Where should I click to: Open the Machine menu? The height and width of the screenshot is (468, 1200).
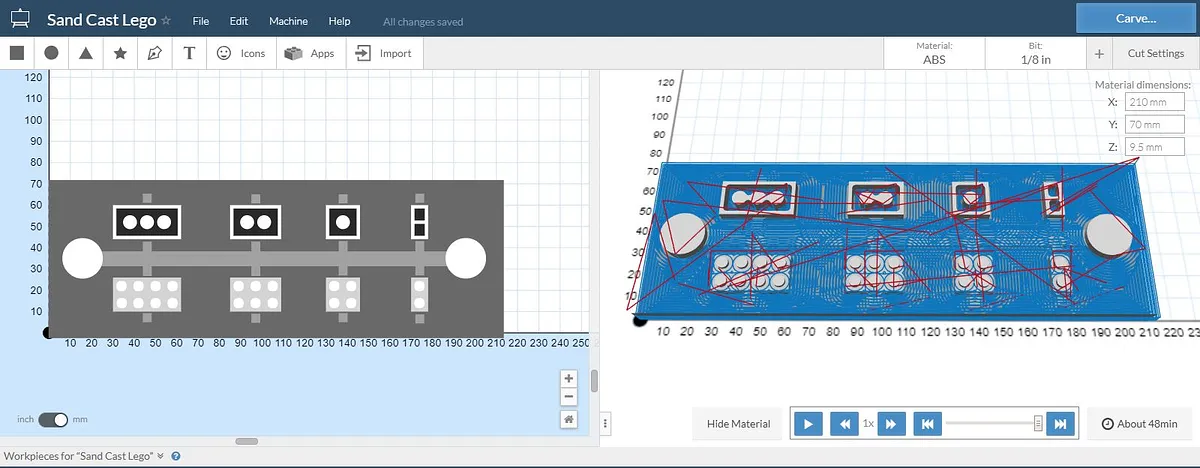tap(288, 21)
